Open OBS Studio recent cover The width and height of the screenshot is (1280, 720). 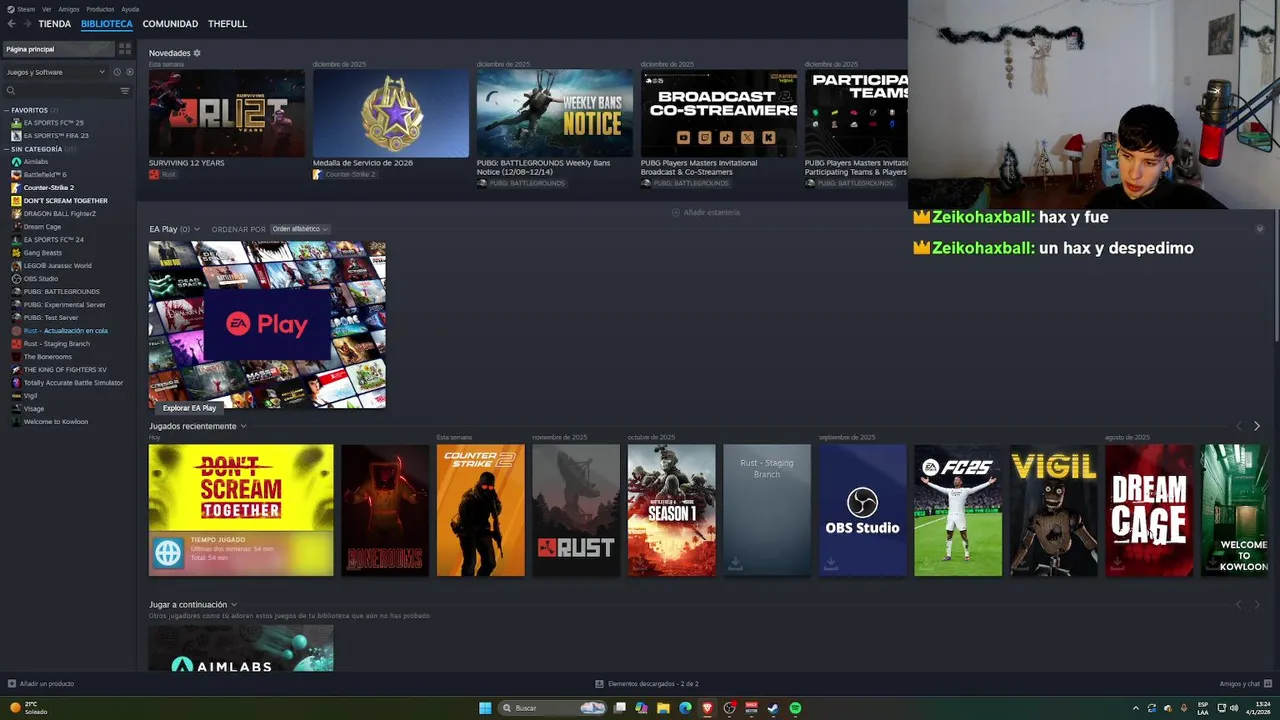click(x=863, y=510)
